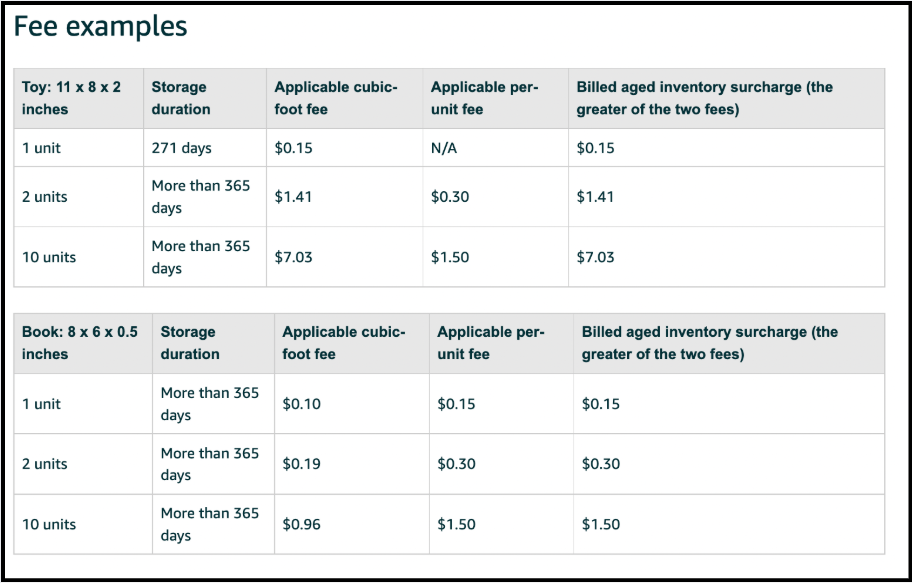Select the Toy 1 unit $0.15 billed surcharge
Image resolution: width=912 pixels, height=583 pixels.
point(595,148)
